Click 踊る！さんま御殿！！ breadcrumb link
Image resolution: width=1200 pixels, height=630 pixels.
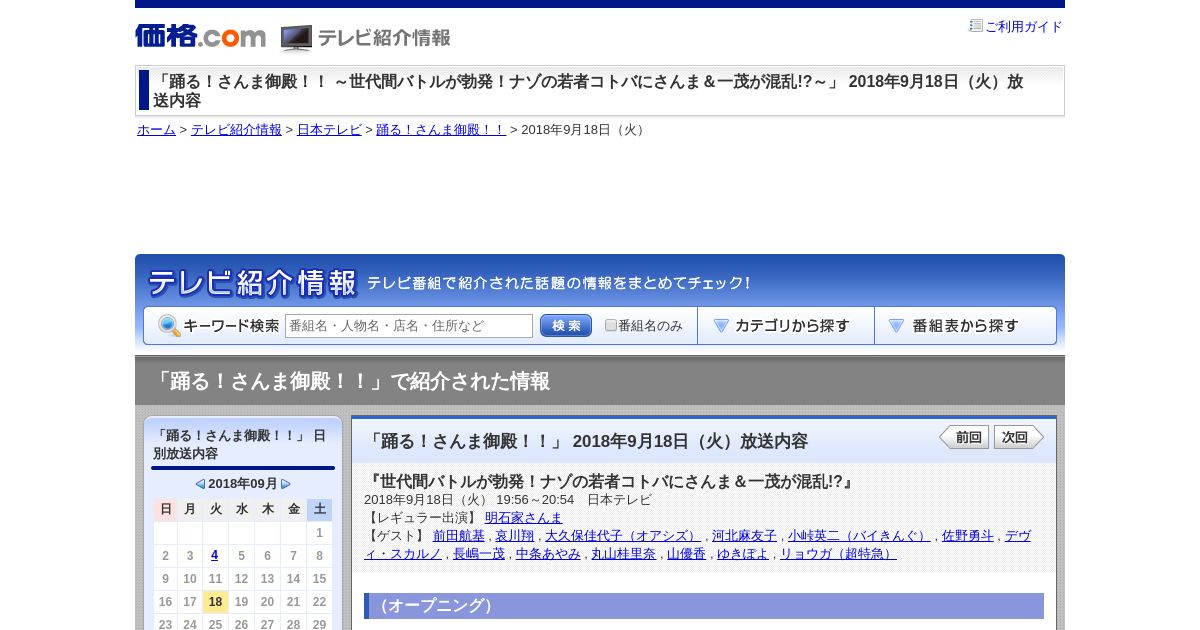click(441, 130)
